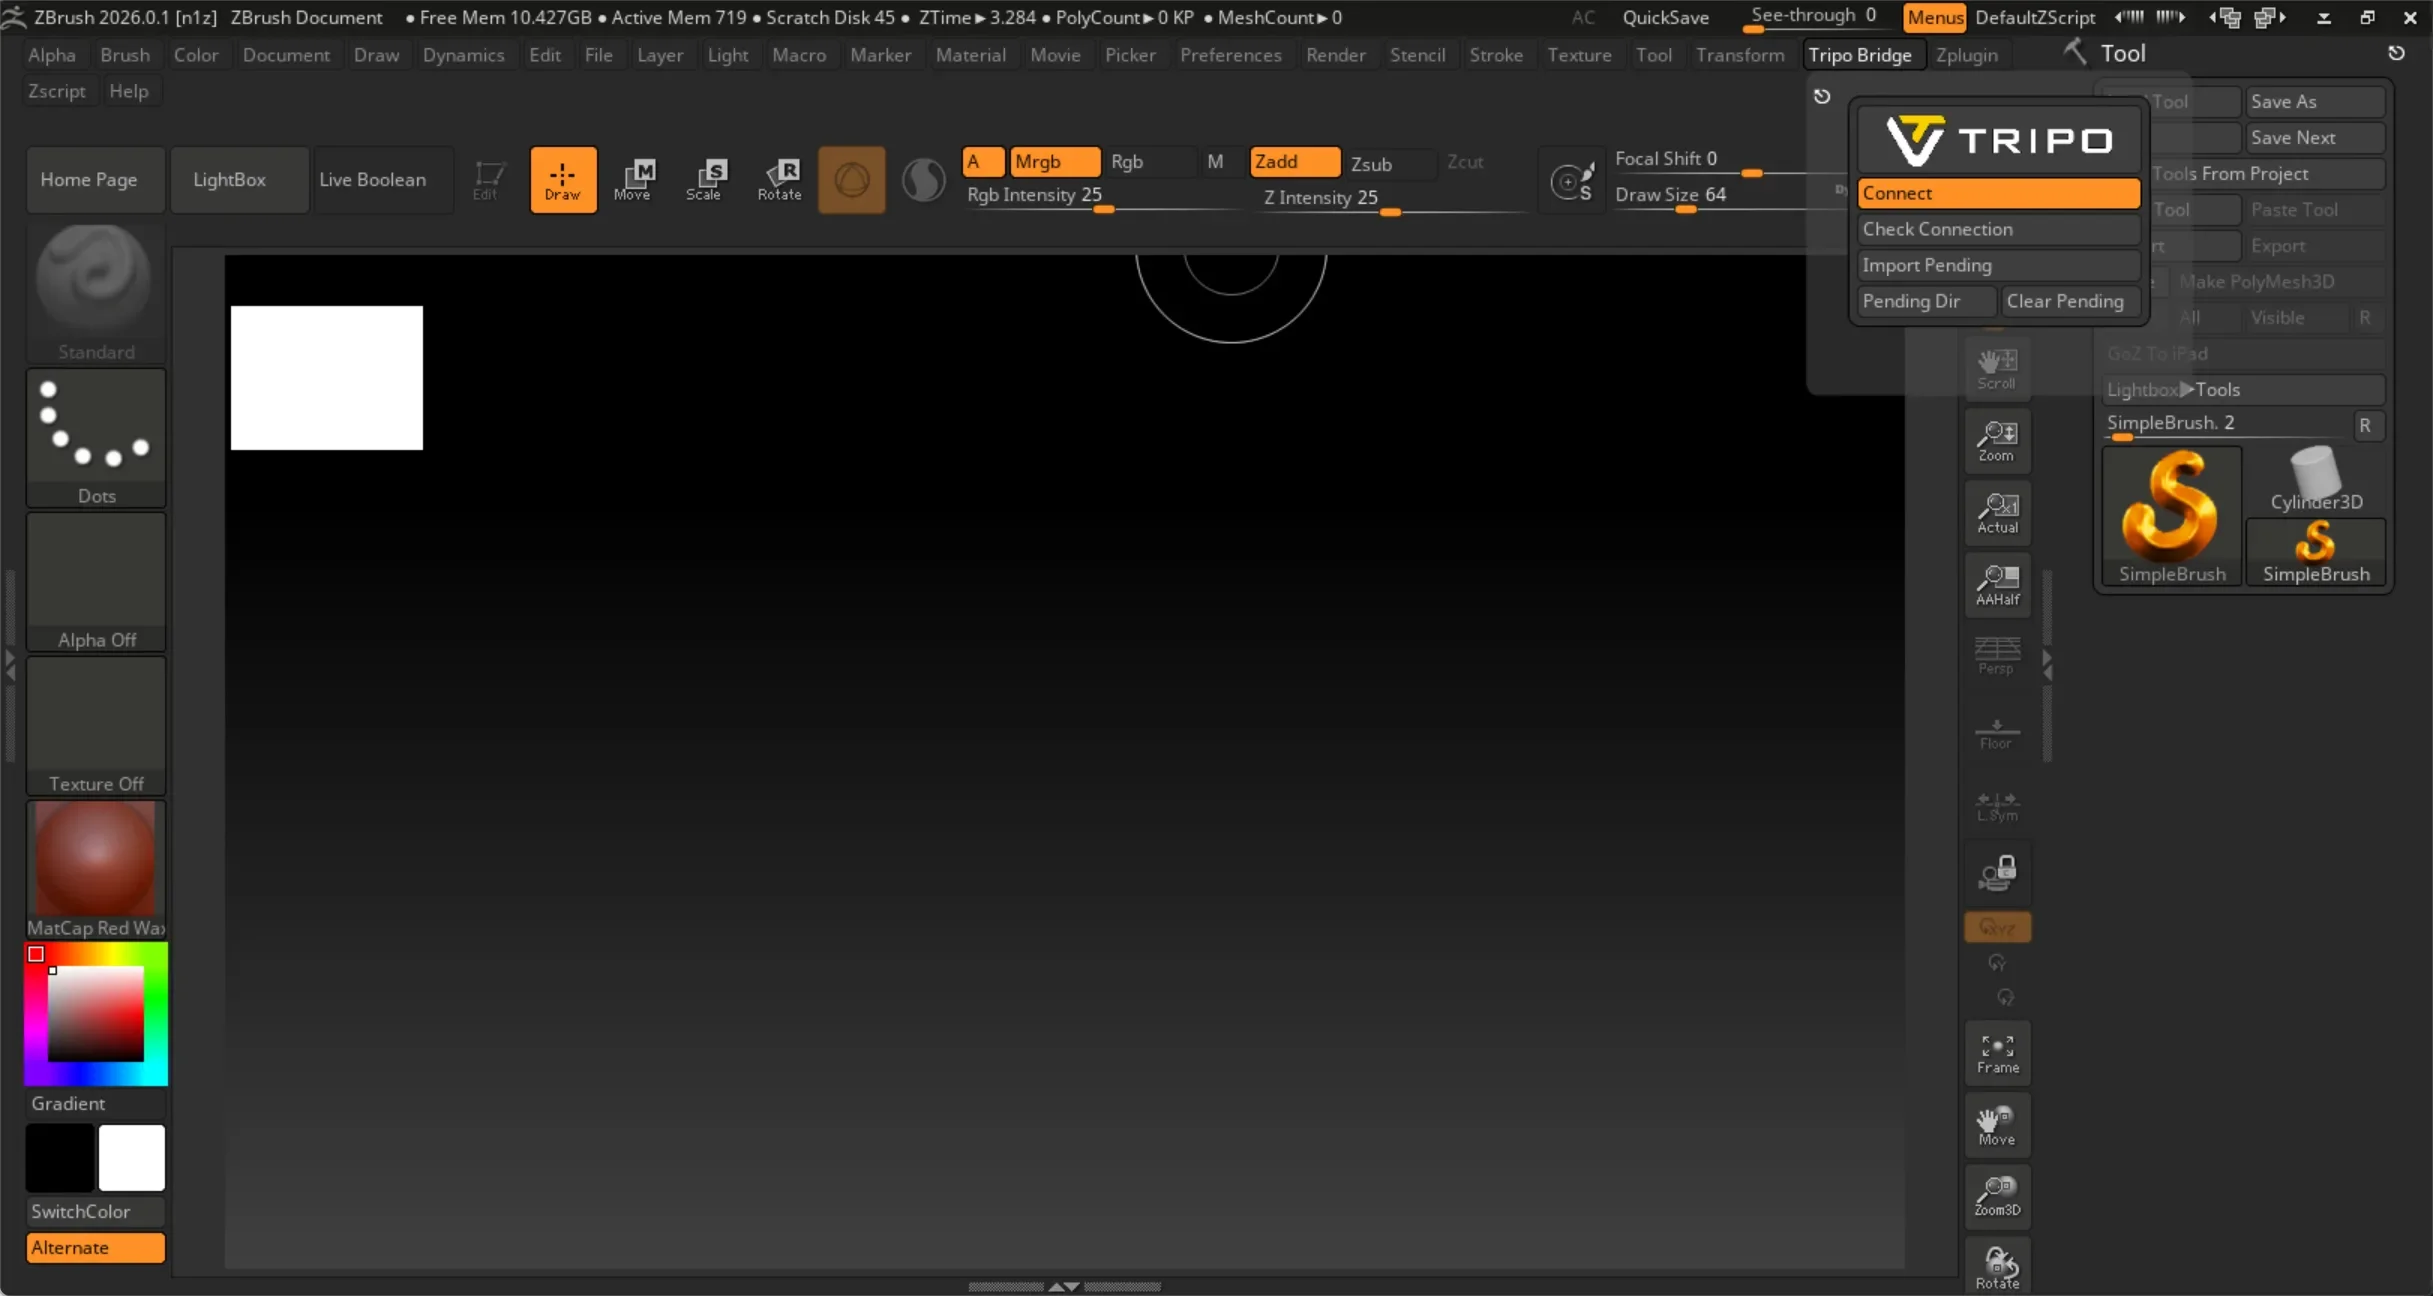This screenshot has width=2433, height=1296.
Task: Open the Texture Off selector
Action: [96, 726]
